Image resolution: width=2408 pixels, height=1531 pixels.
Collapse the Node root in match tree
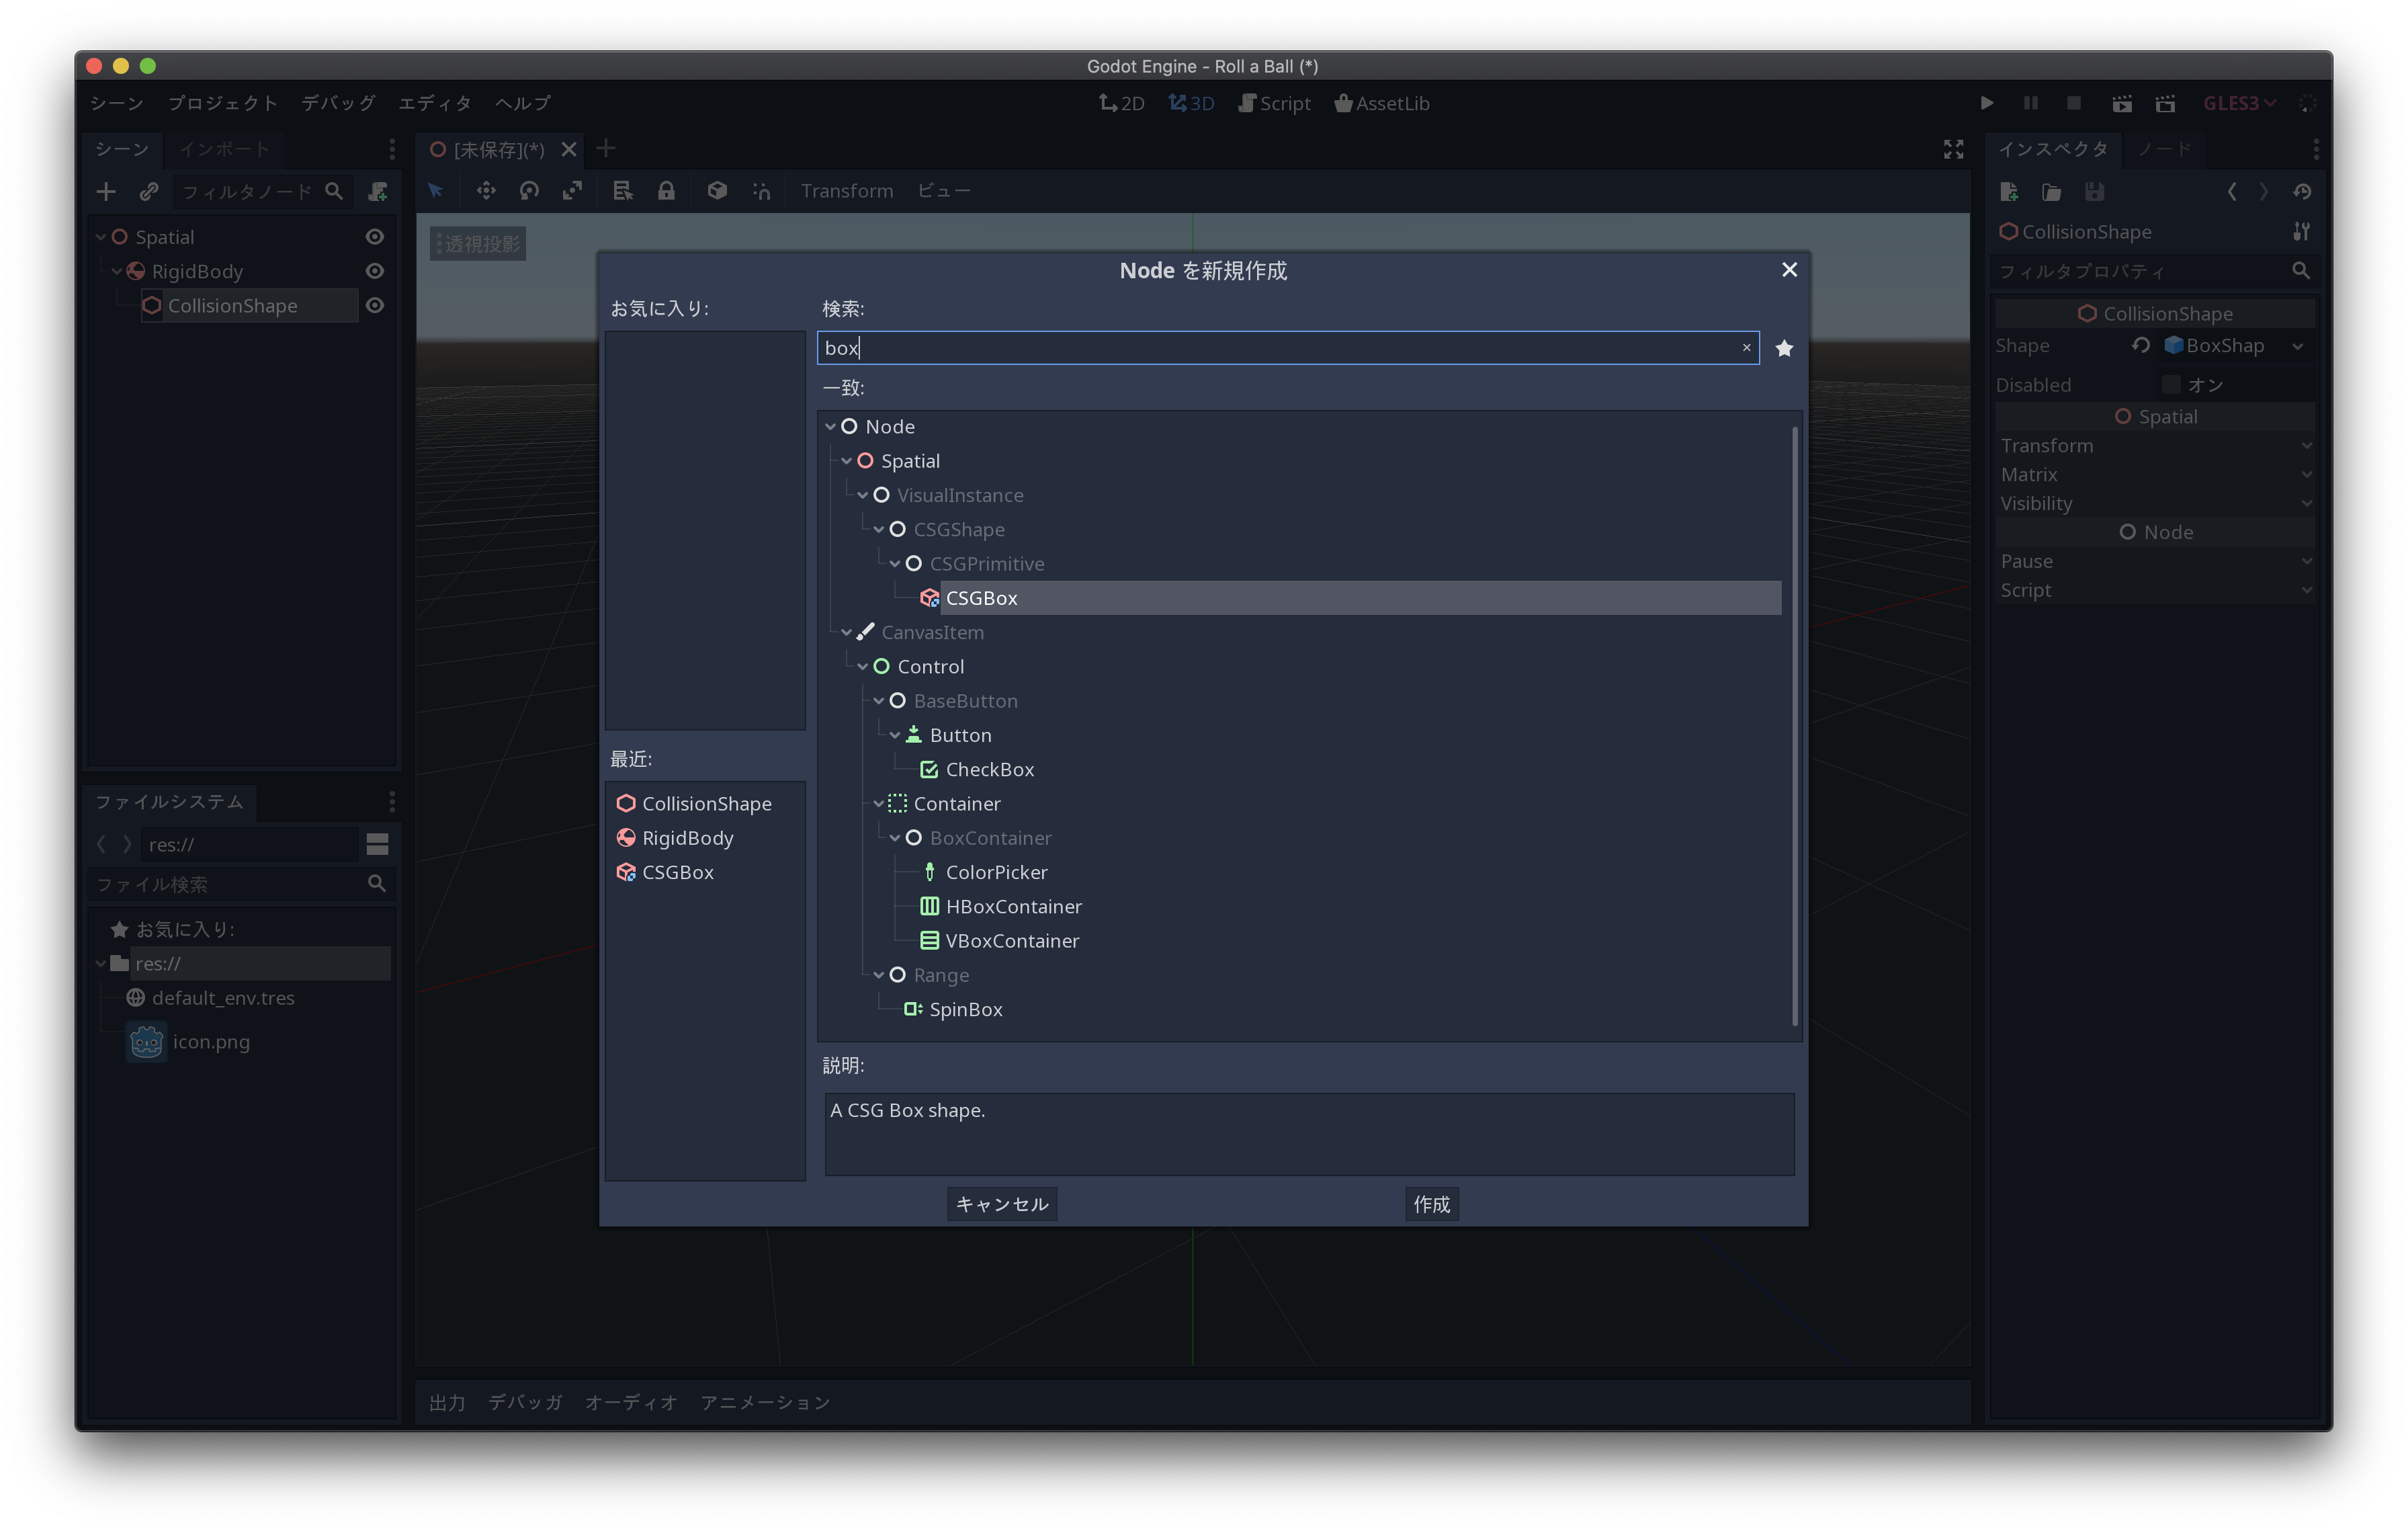pyautogui.click(x=830, y=427)
